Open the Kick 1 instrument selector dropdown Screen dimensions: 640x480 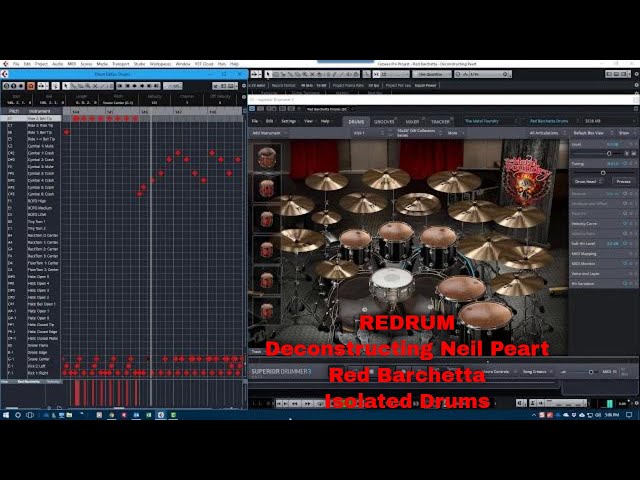pos(369,133)
